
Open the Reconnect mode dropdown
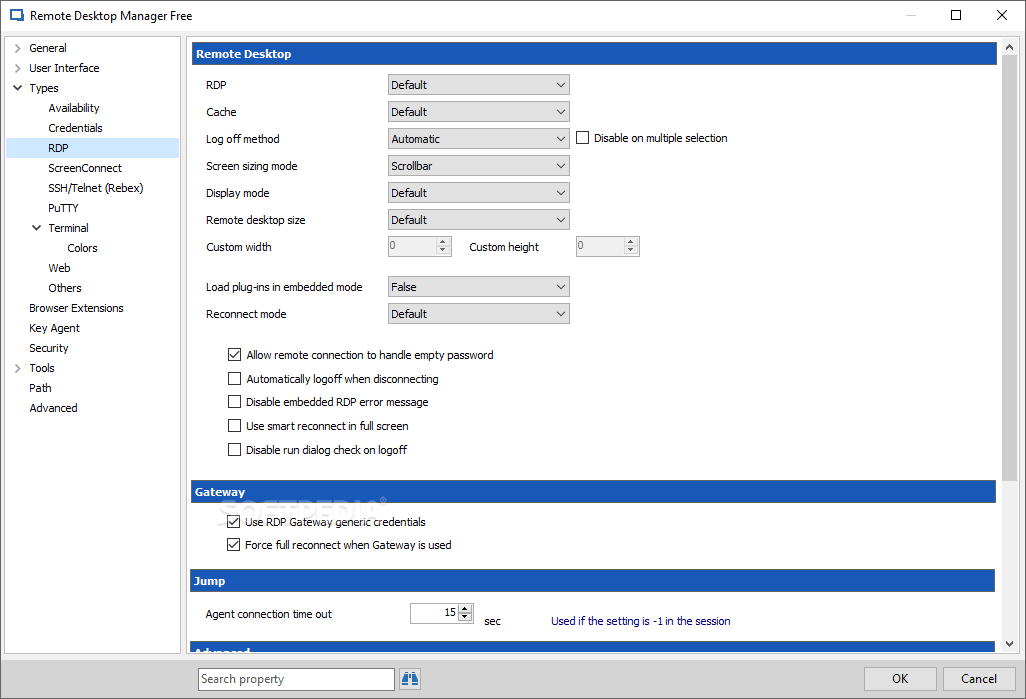point(478,314)
